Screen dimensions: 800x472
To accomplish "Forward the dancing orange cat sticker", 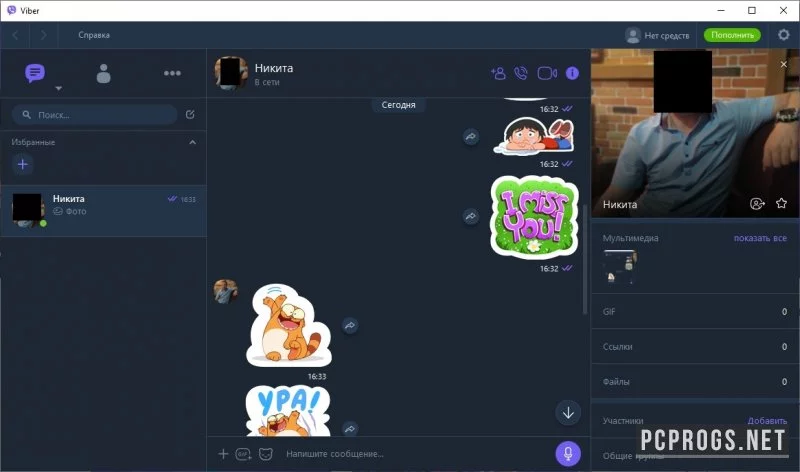I will pyautogui.click(x=350, y=325).
